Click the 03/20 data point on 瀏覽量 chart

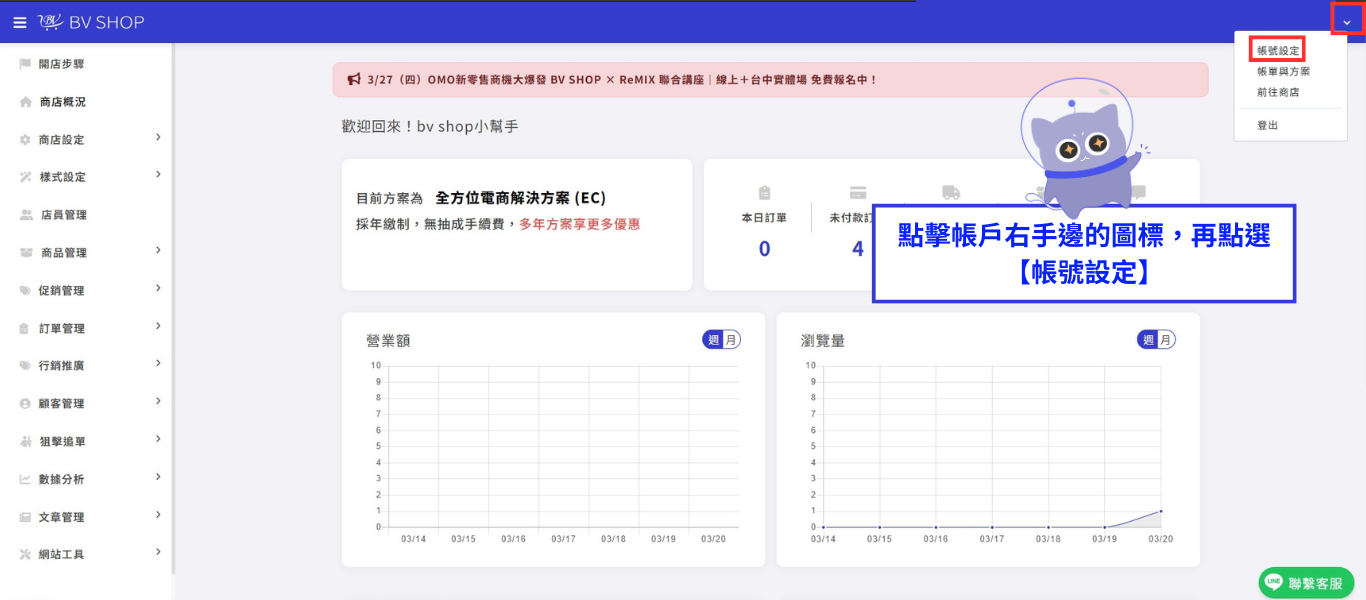click(1160, 511)
